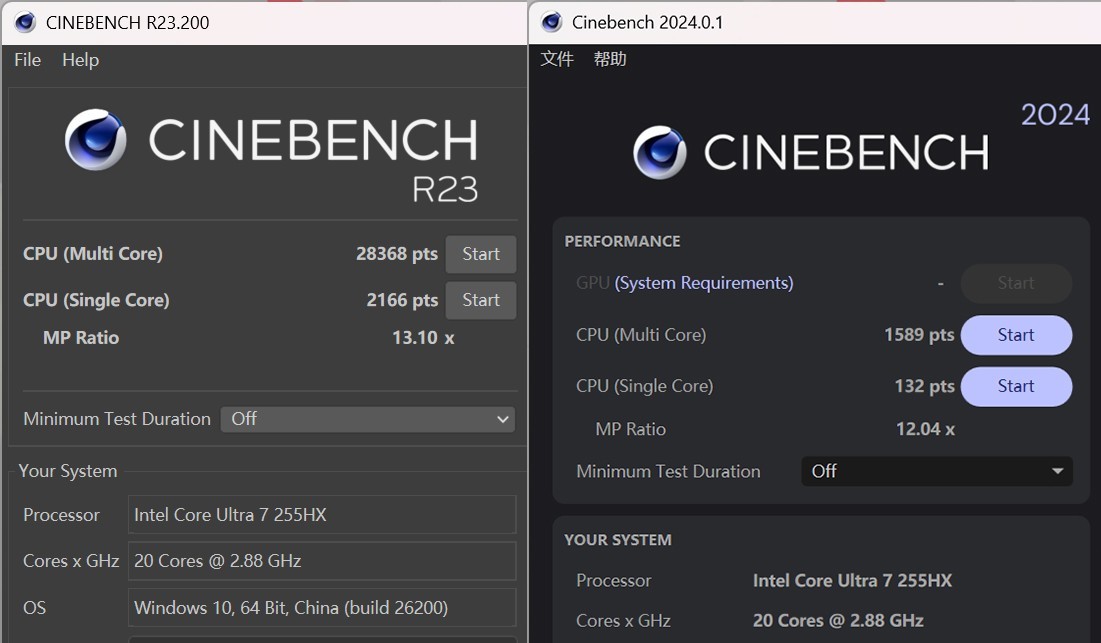Open the Help menu in R23
The width and height of the screenshot is (1101, 643).
[80, 60]
